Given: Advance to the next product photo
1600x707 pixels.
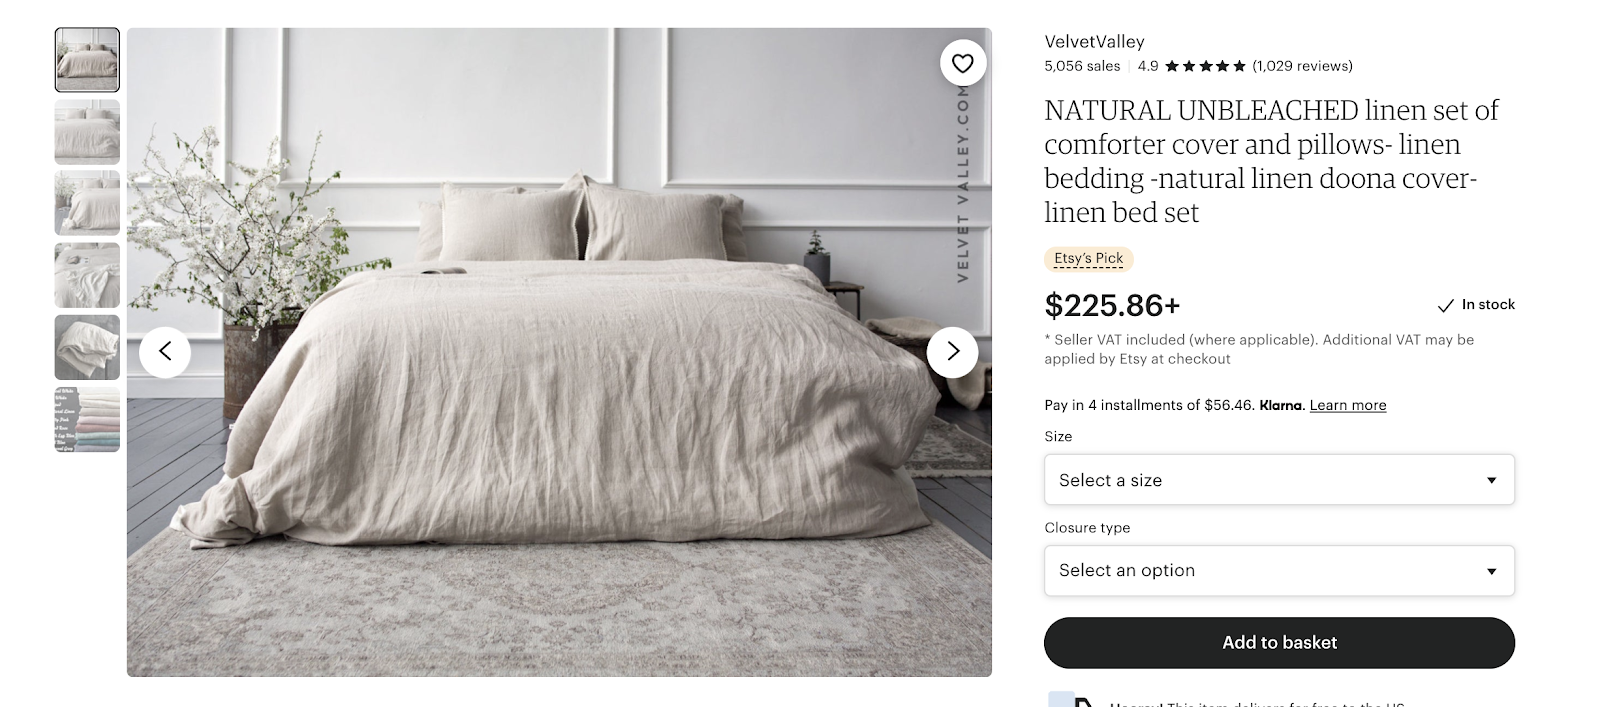Looking at the screenshot, I should 952,352.
